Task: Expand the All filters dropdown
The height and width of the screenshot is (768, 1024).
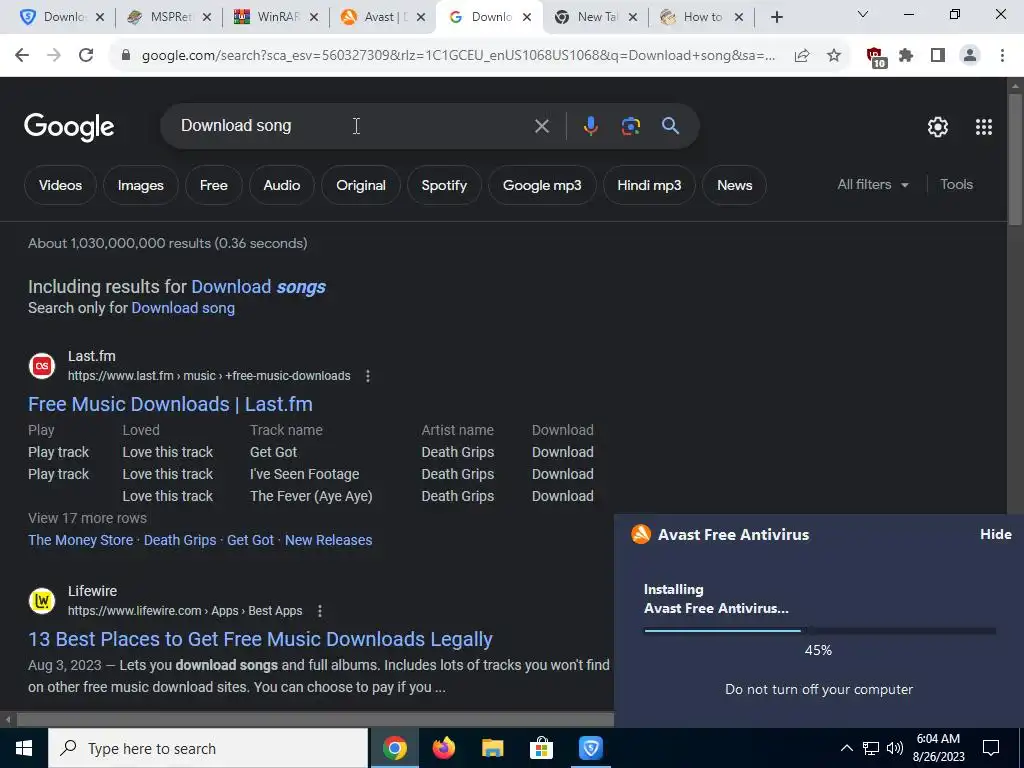Action: pyautogui.click(x=872, y=185)
